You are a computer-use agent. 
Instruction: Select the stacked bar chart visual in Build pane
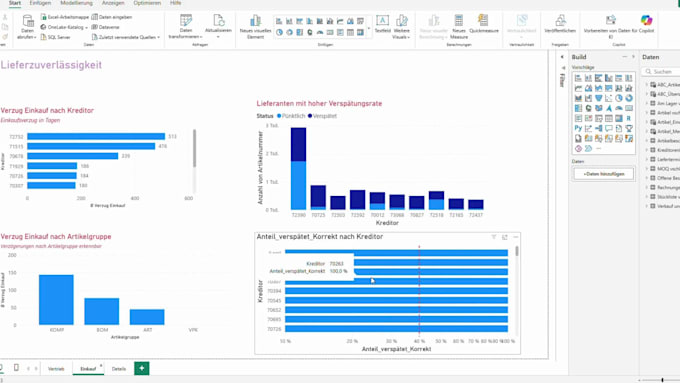tap(578, 78)
